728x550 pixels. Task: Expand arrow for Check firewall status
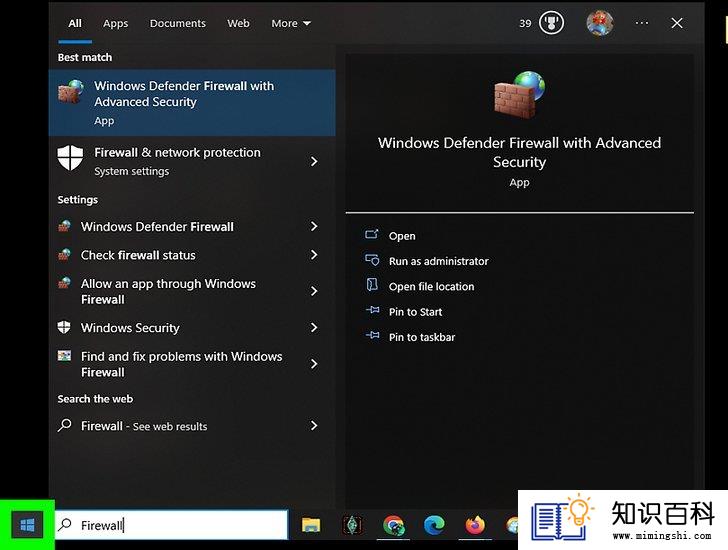[x=314, y=255]
